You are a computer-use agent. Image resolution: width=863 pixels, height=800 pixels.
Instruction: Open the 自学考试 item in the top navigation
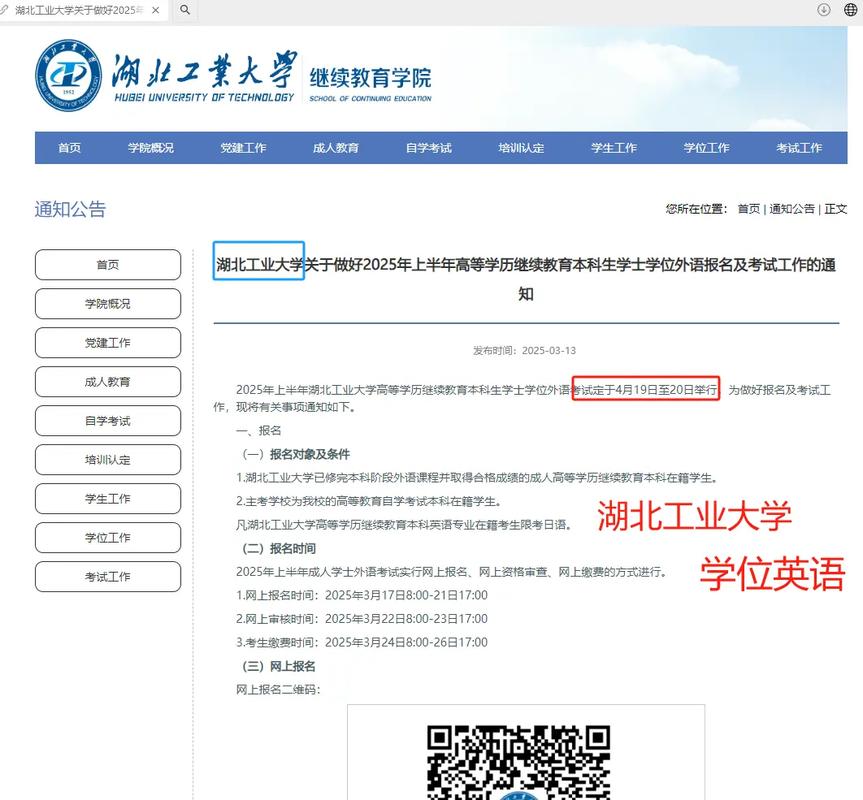(428, 147)
